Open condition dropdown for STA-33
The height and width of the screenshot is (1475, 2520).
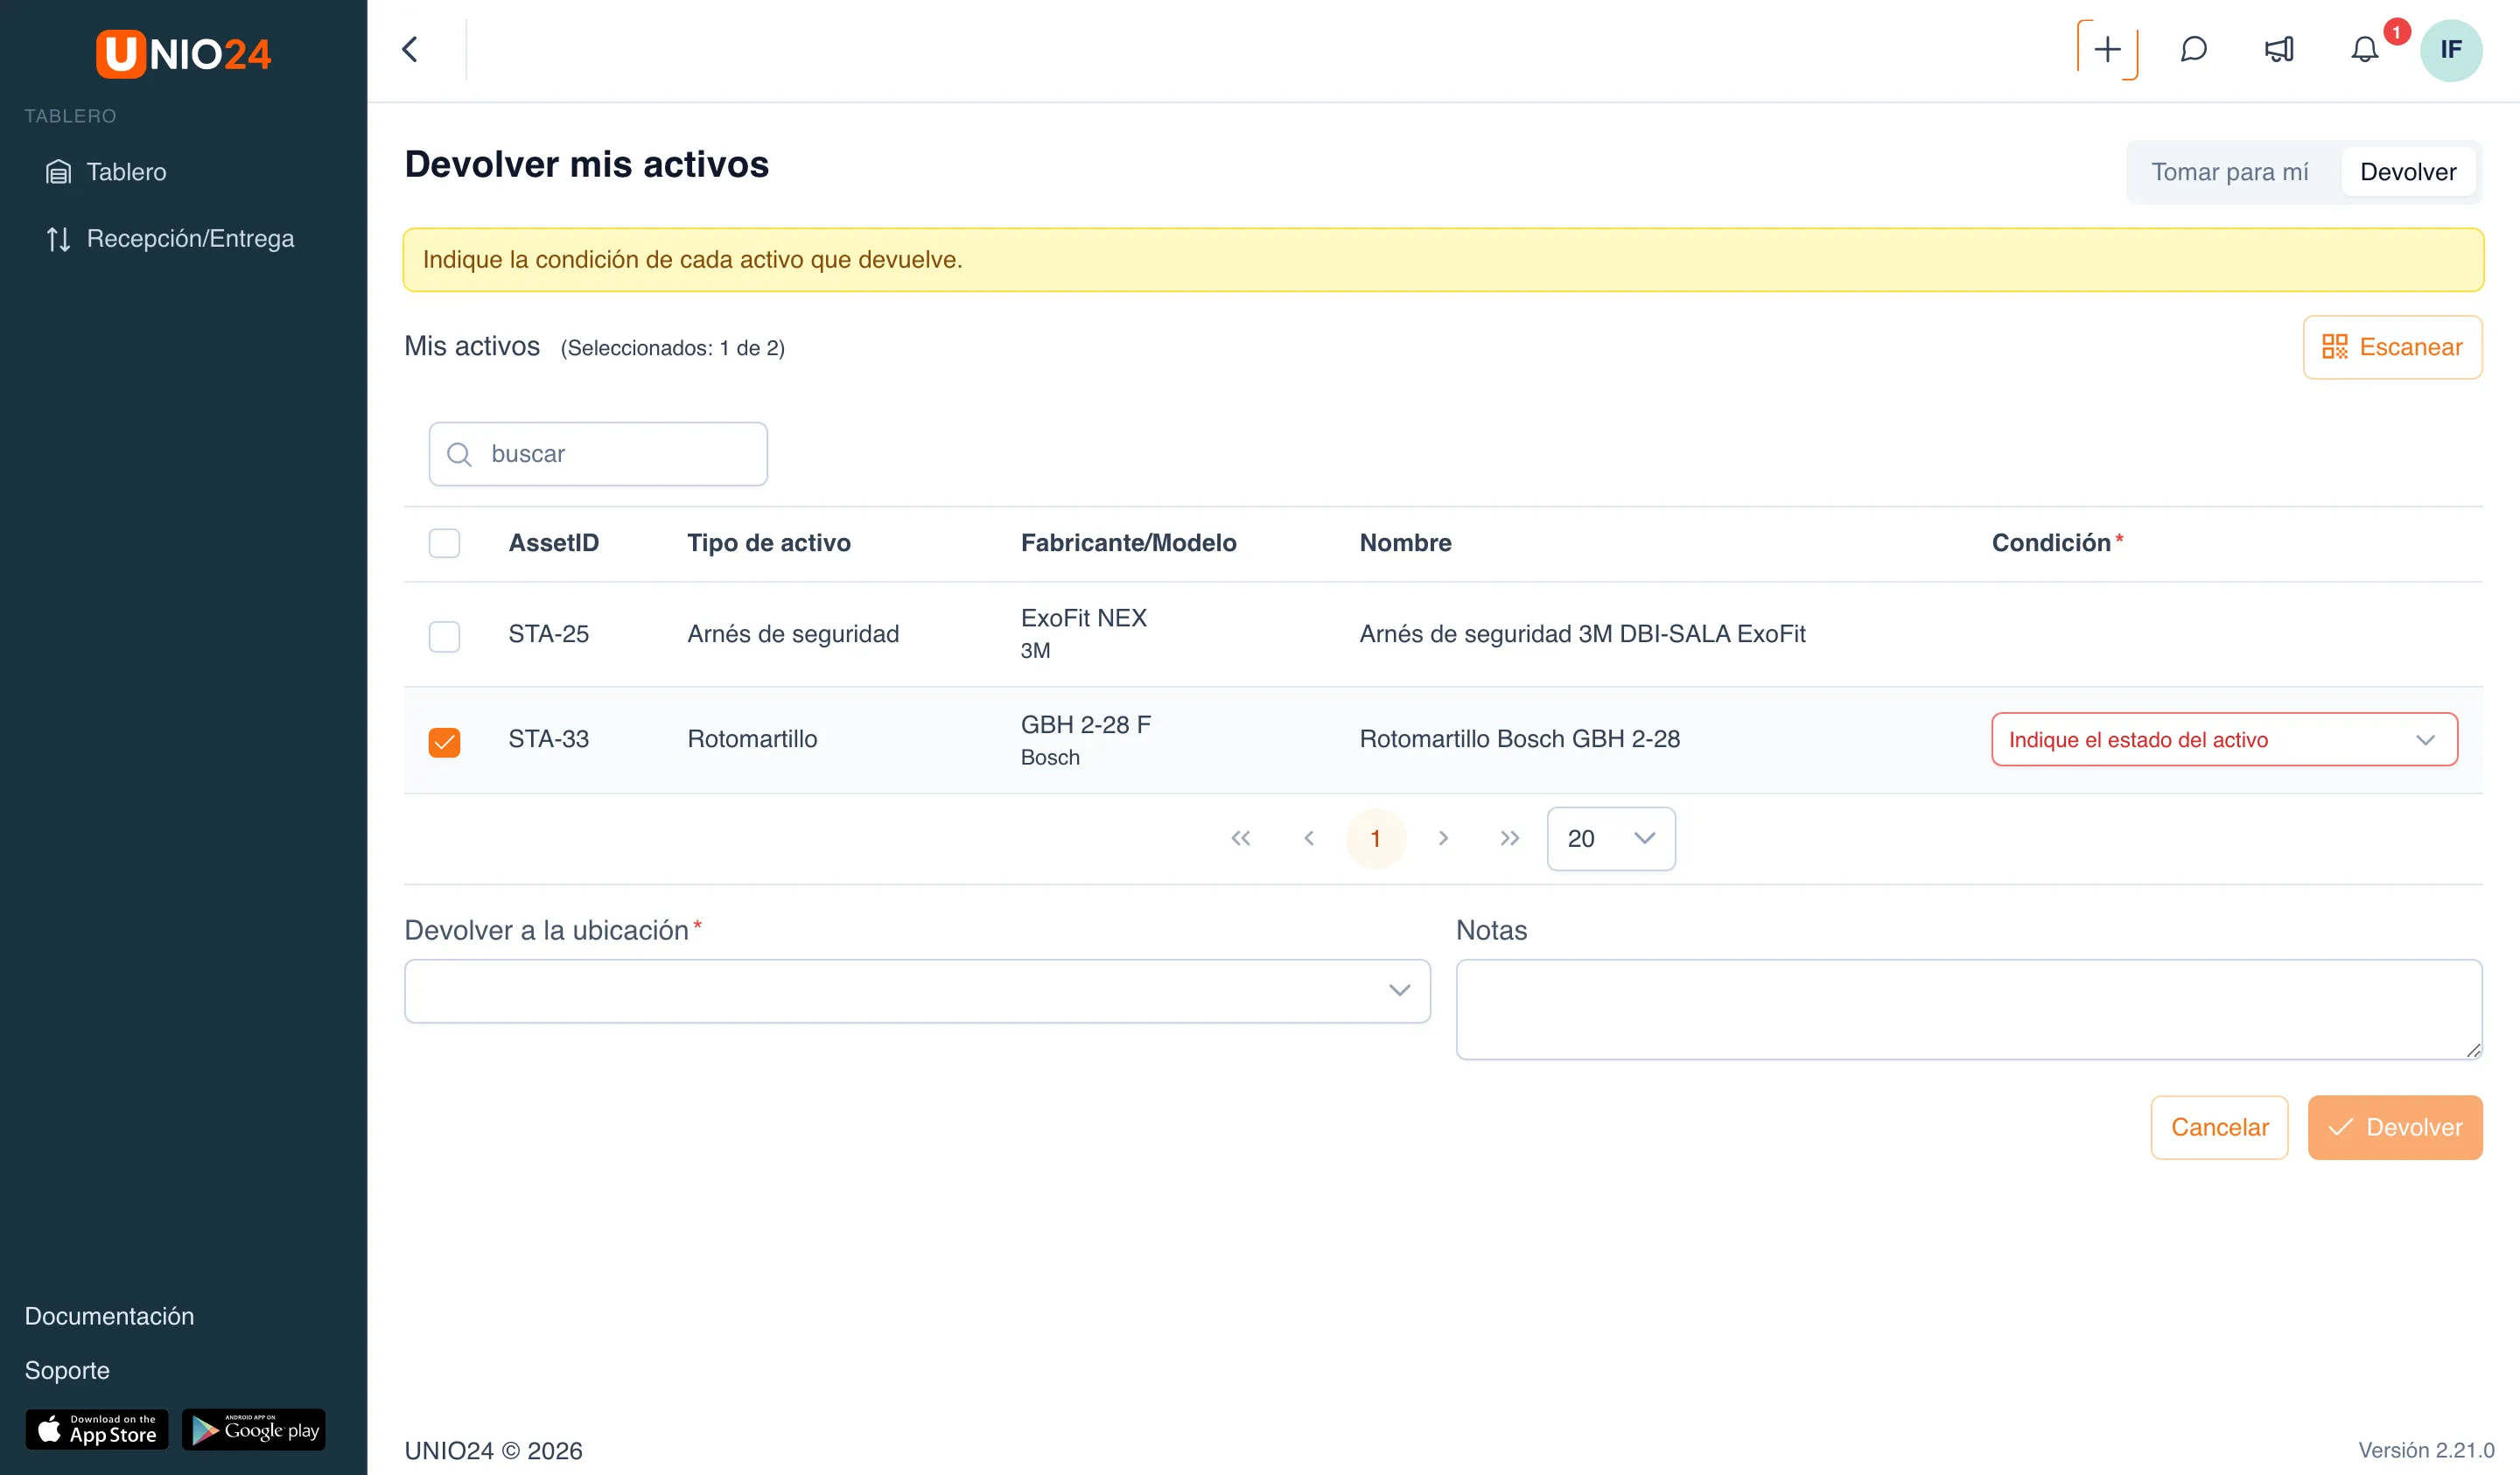tap(2224, 739)
